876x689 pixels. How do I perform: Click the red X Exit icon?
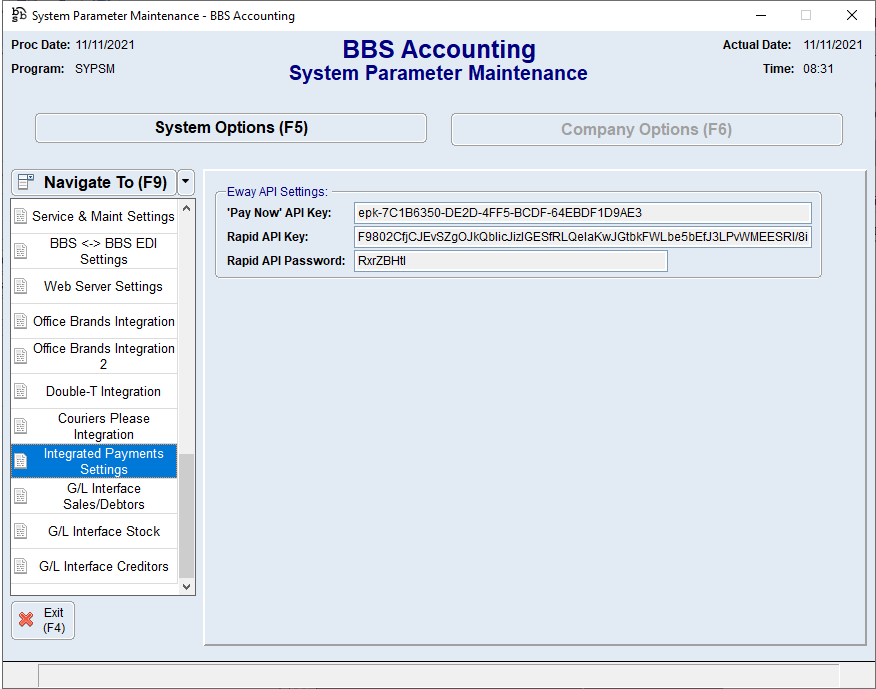tap(26, 620)
